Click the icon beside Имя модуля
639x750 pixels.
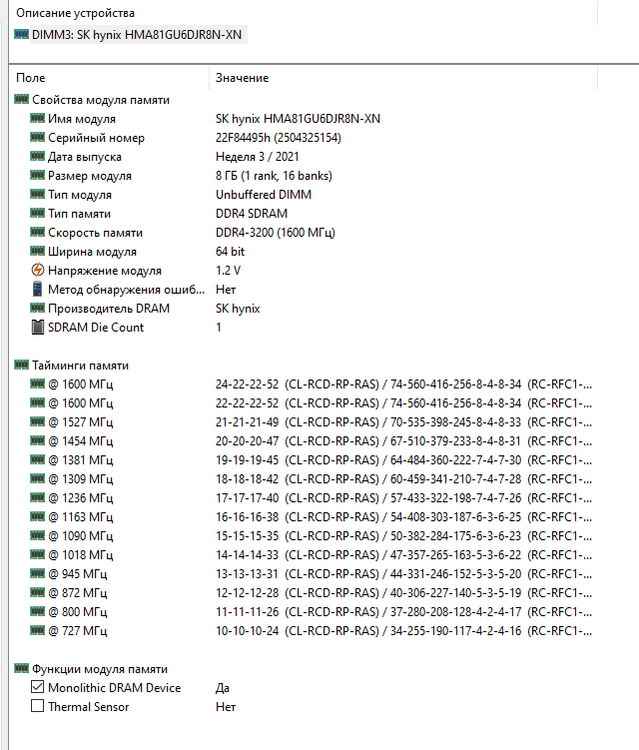37,118
